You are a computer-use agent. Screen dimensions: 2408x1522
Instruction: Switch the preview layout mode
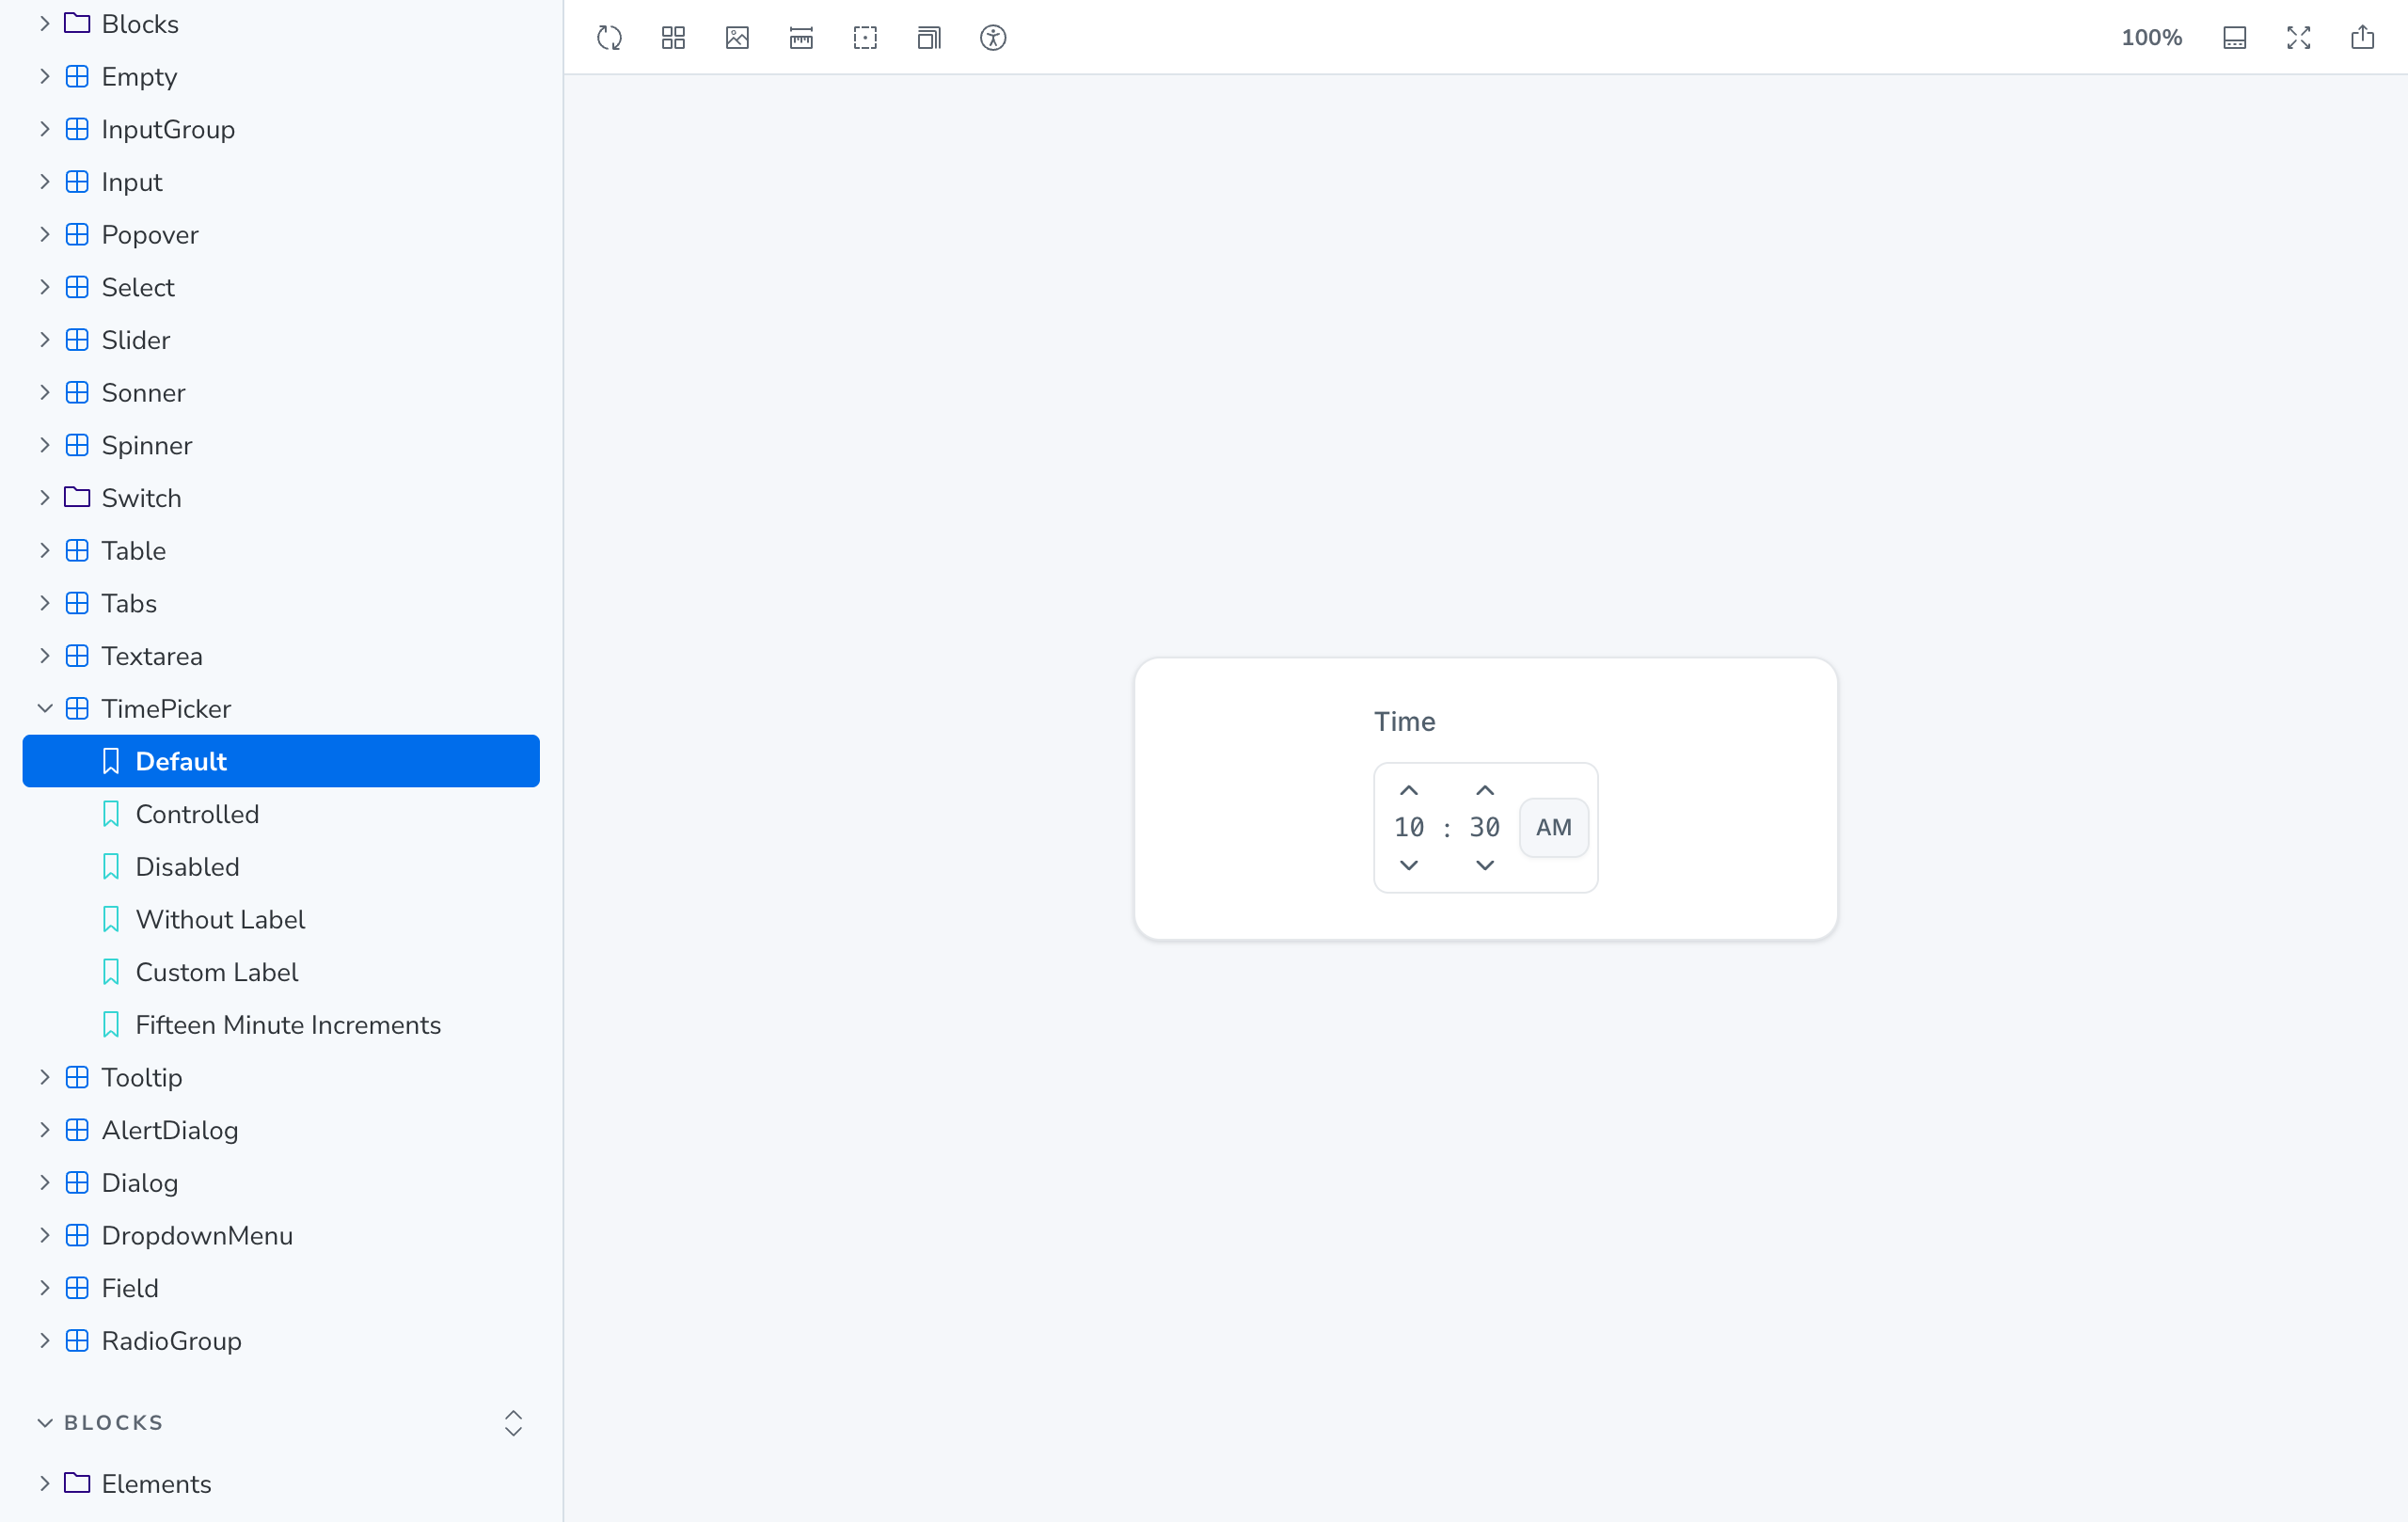[928, 37]
